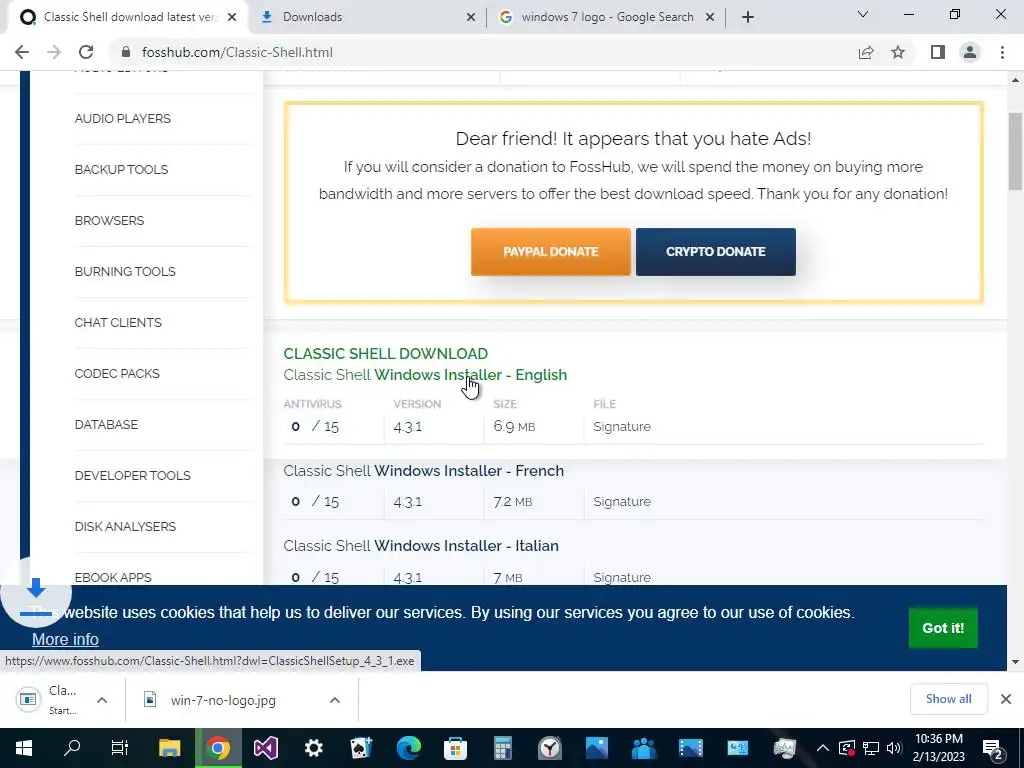Click the CRYPTO DONATE button

tap(716, 252)
